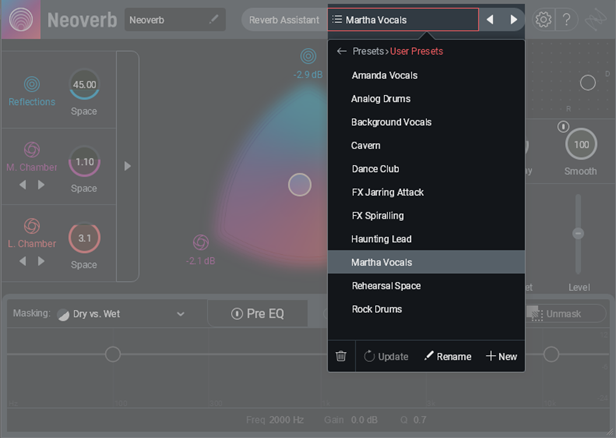
Task: Go back with the Presets arrow icon
Action: coord(341,51)
